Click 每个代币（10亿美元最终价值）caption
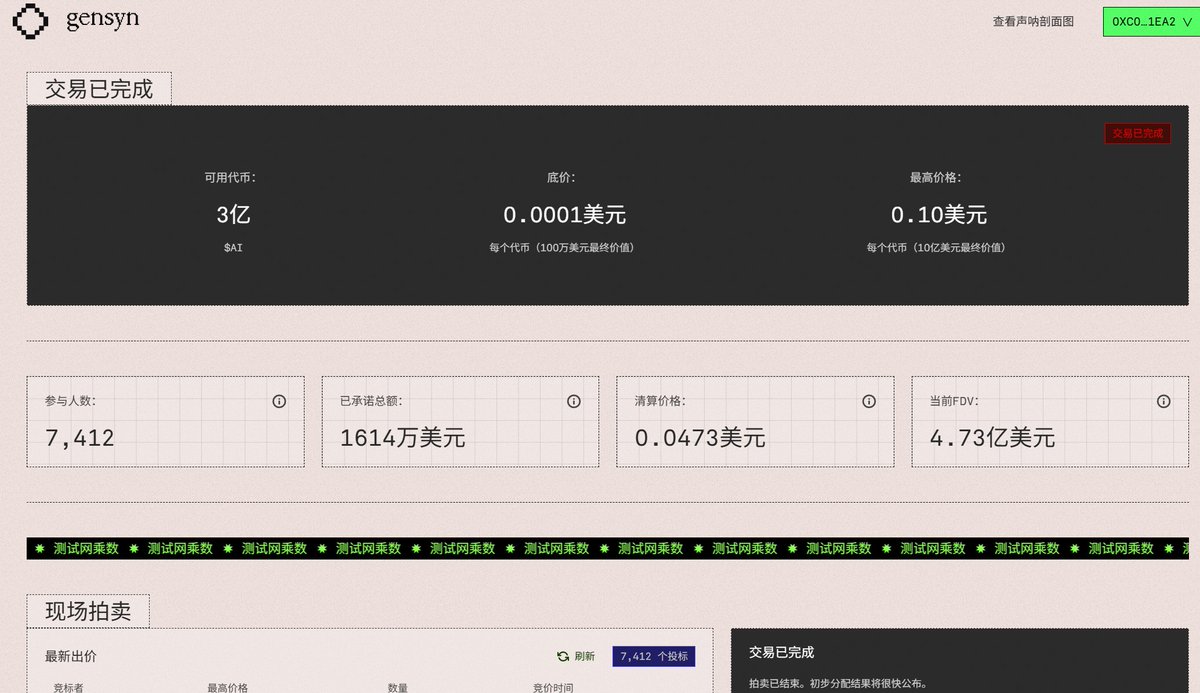This screenshot has width=1200, height=693. coord(936,247)
